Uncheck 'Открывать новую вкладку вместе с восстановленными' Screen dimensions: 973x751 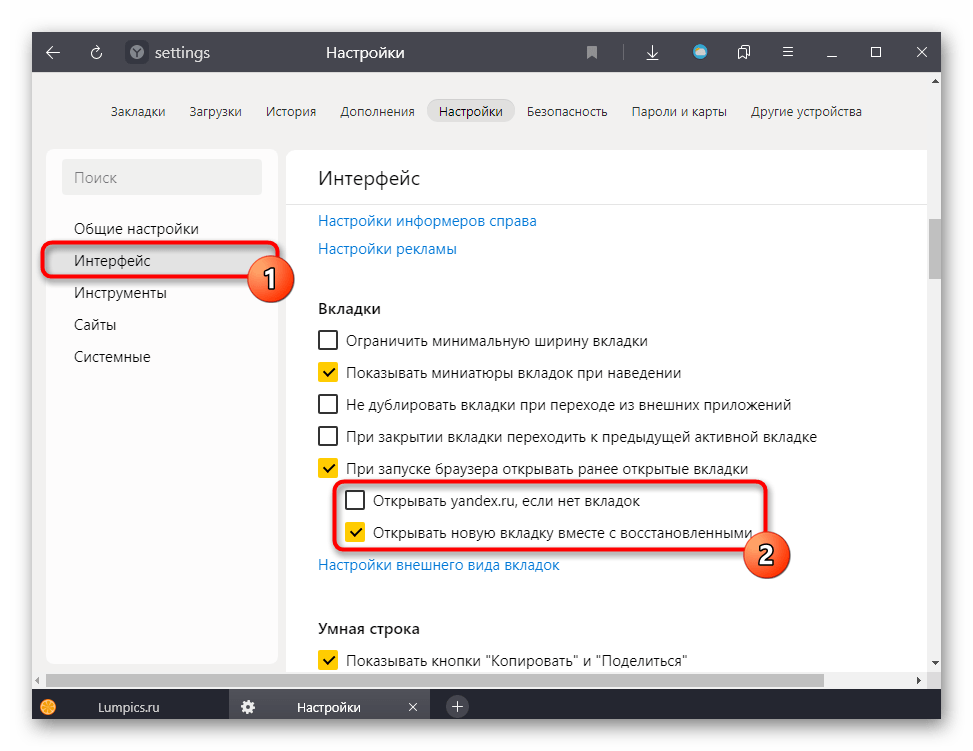tap(355, 533)
